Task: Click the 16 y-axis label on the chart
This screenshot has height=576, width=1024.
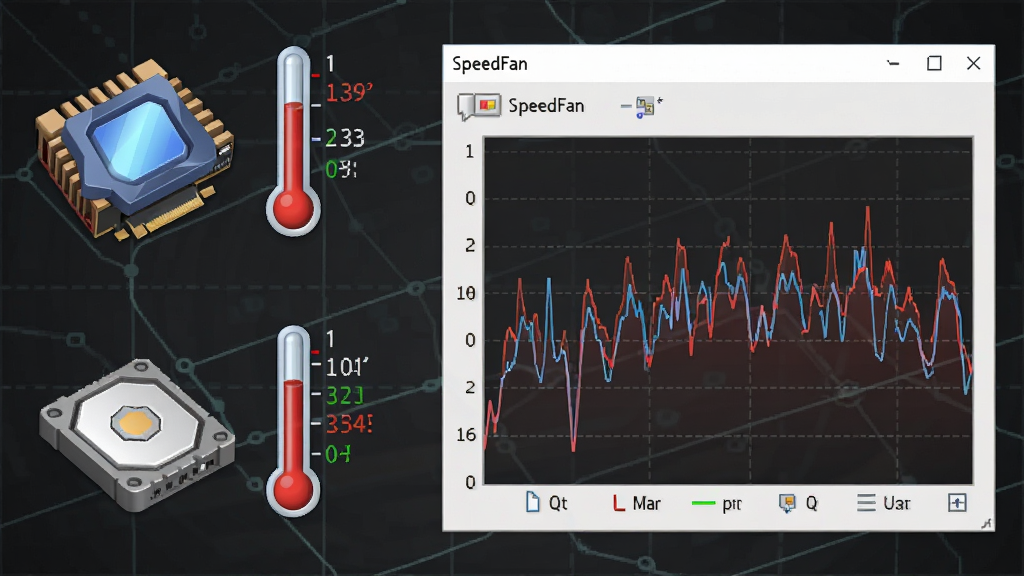Action: pos(466,435)
